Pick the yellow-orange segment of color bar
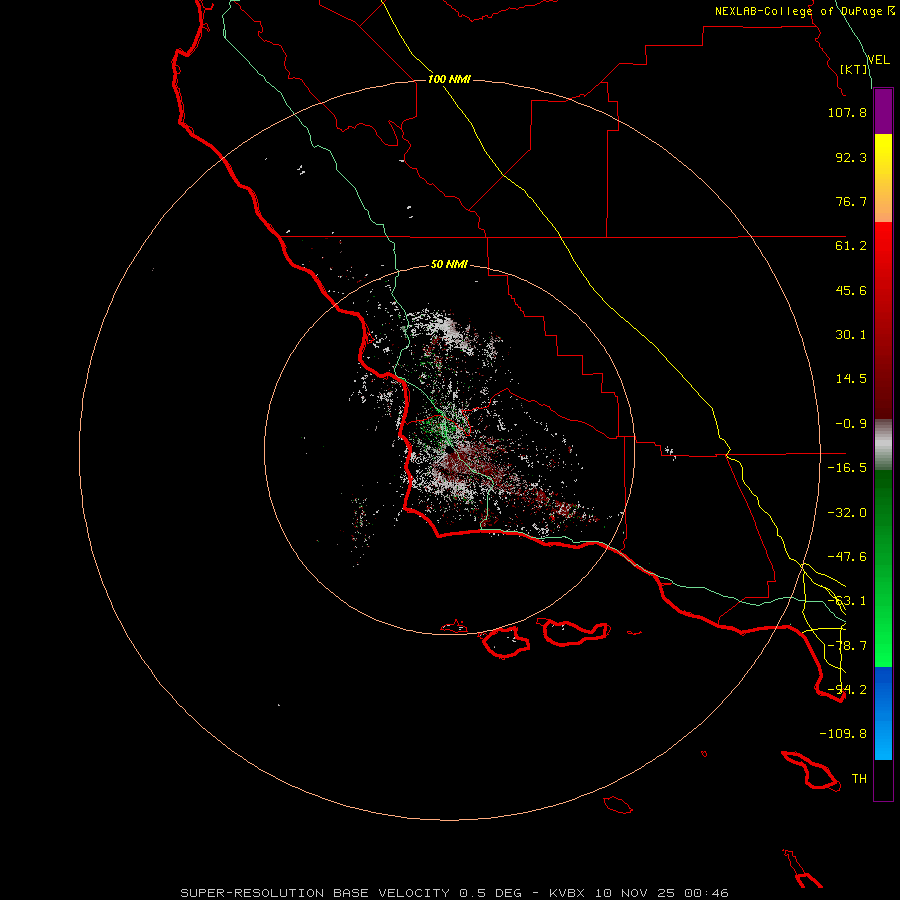 pos(883,178)
